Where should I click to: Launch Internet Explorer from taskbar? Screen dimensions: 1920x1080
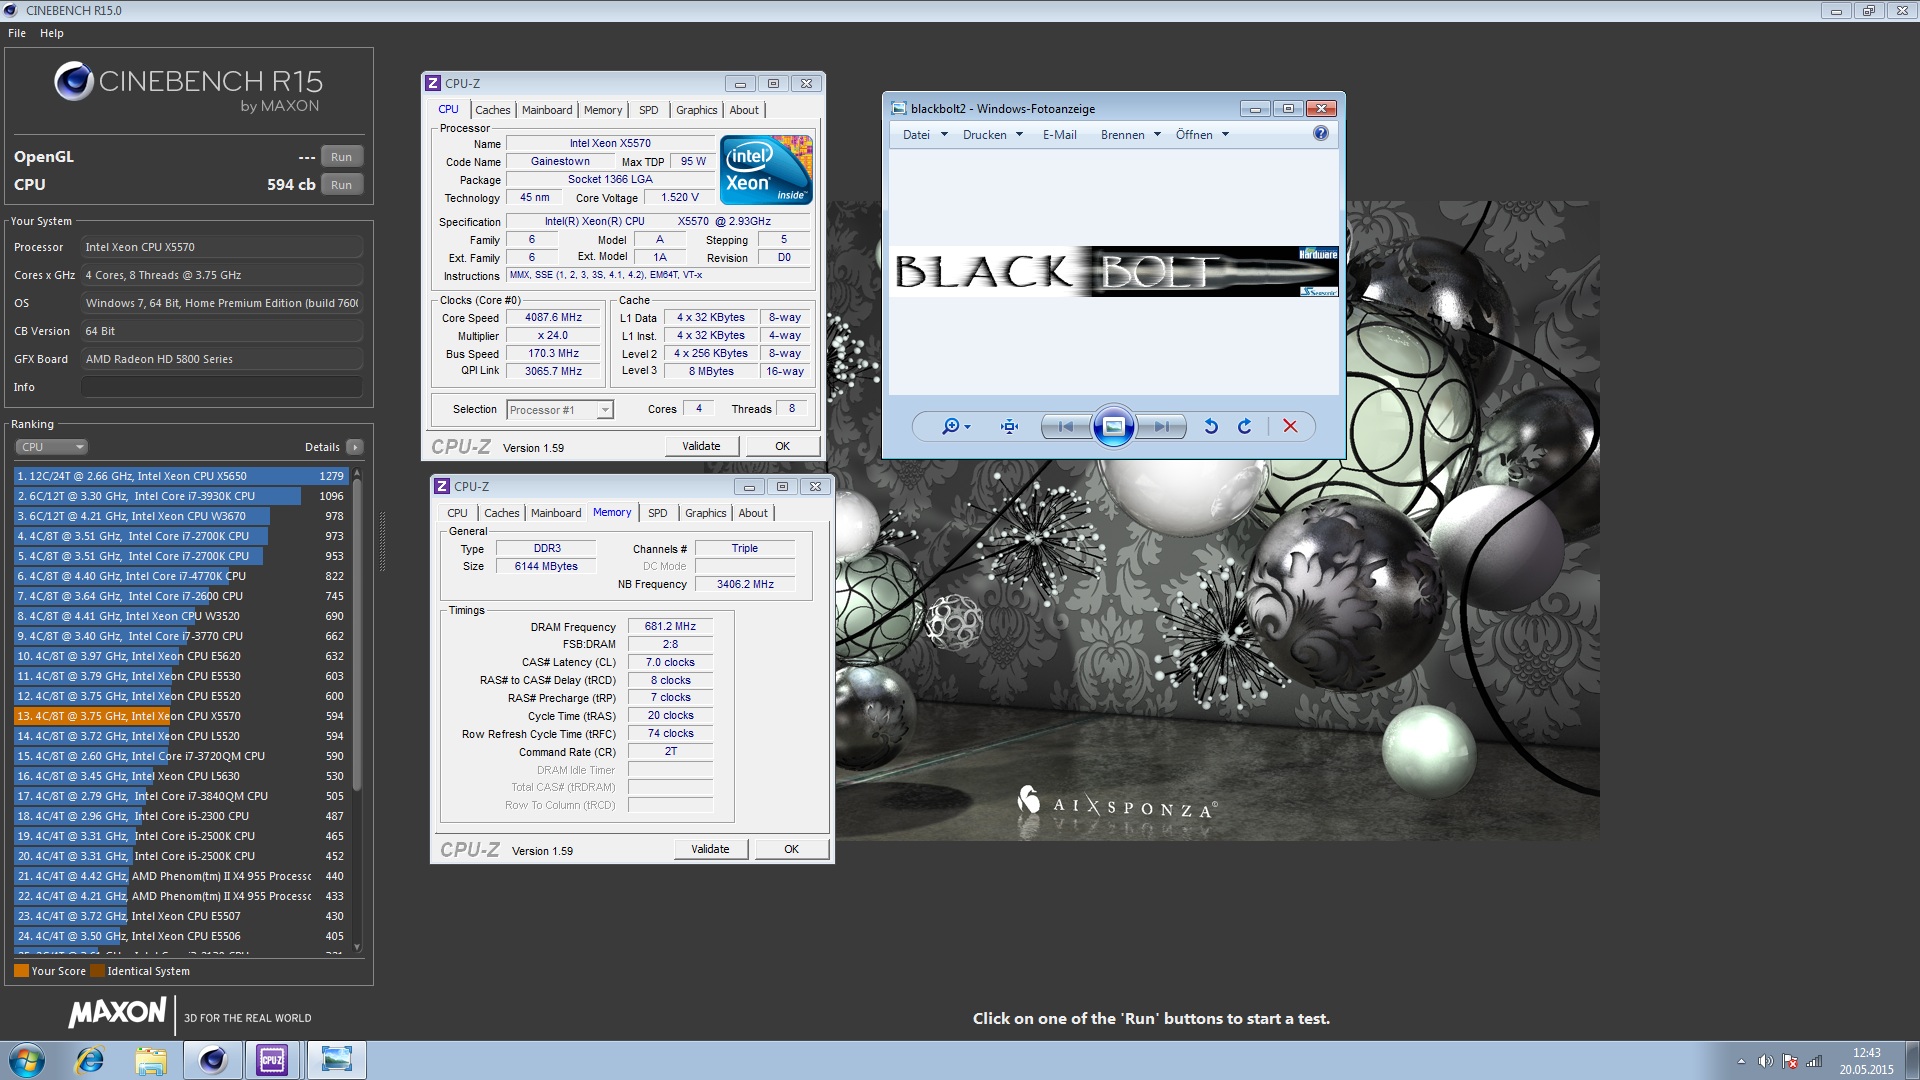click(90, 1060)
